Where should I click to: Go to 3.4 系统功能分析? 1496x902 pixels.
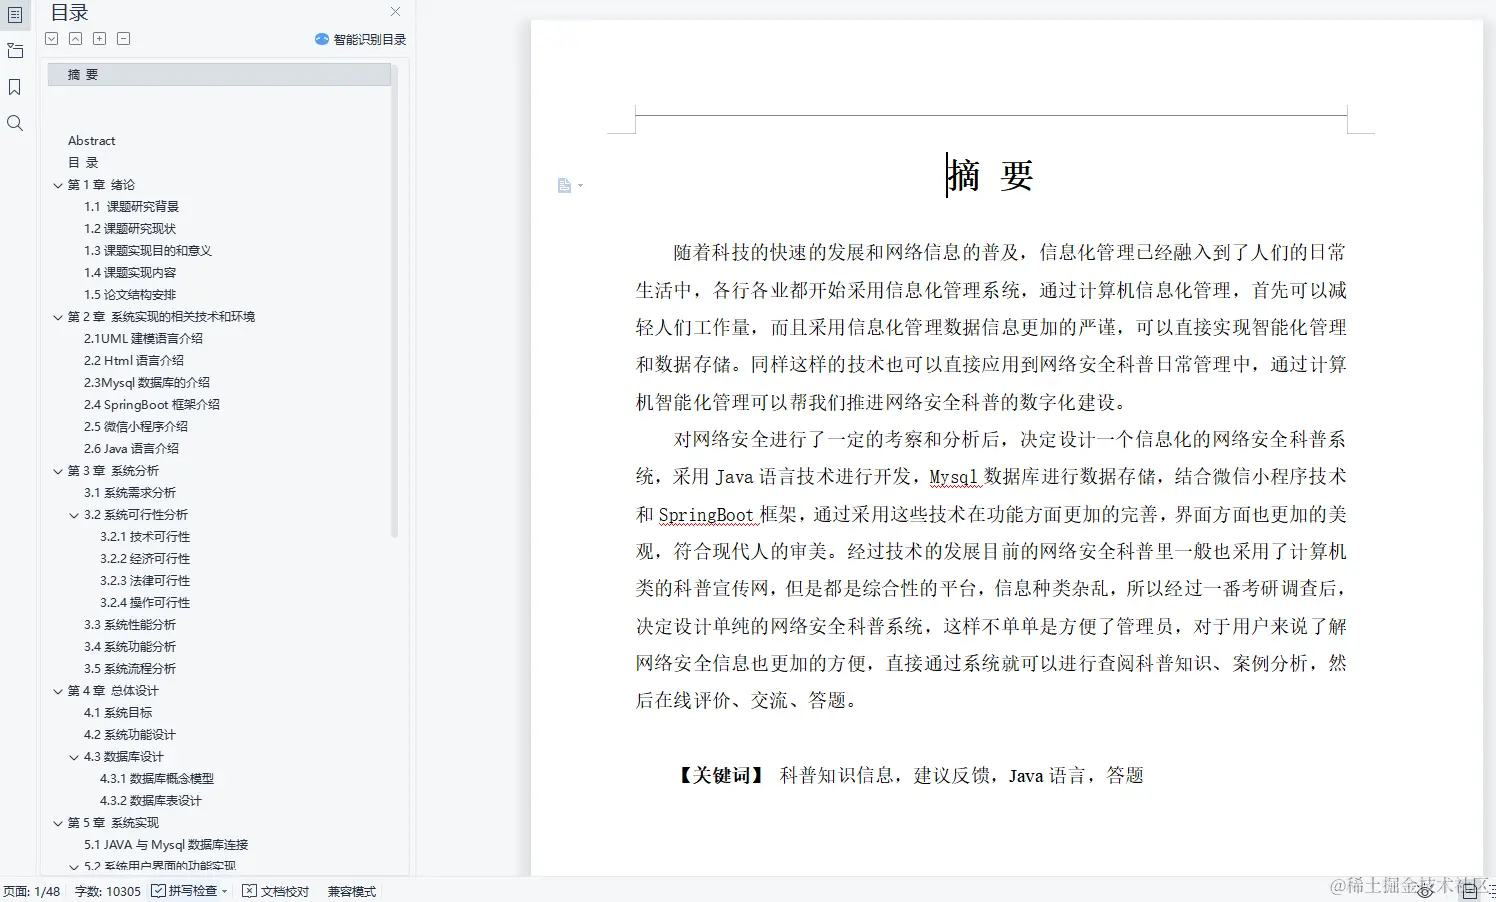[130, 647]
